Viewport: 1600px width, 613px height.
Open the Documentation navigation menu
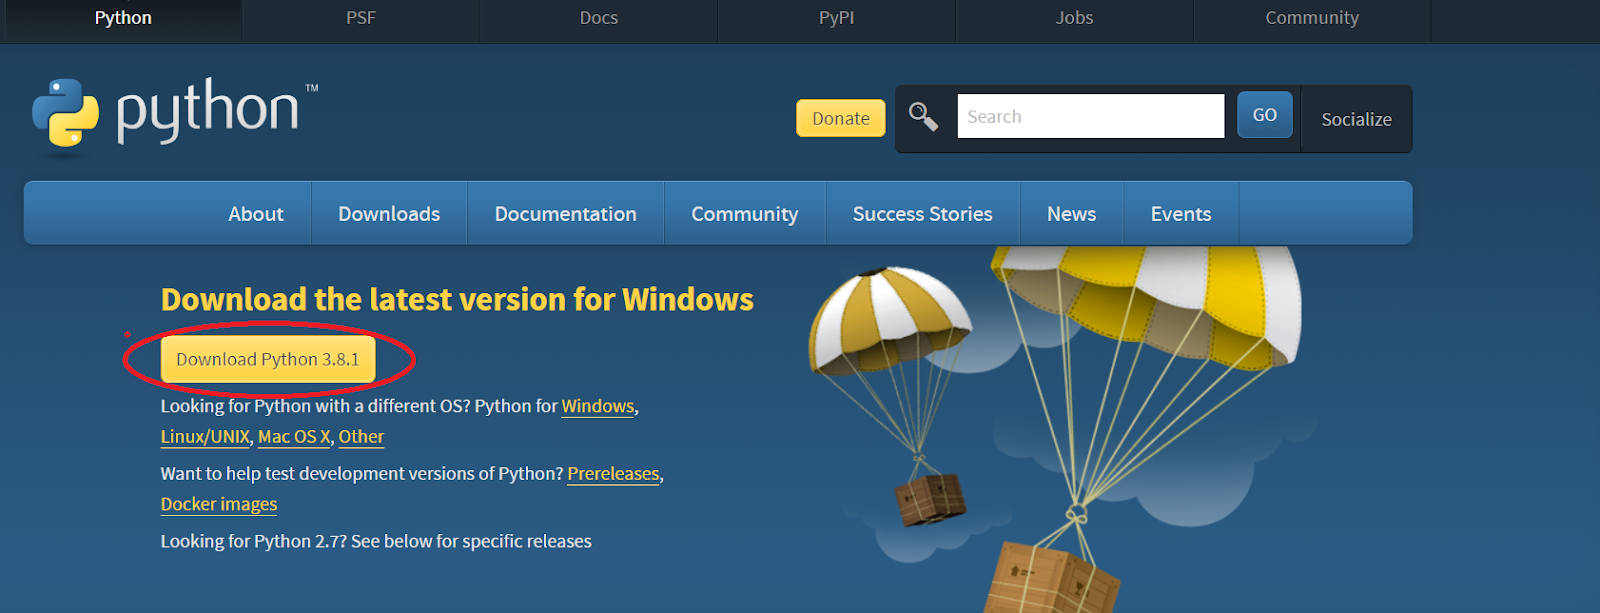coord(566,214)
